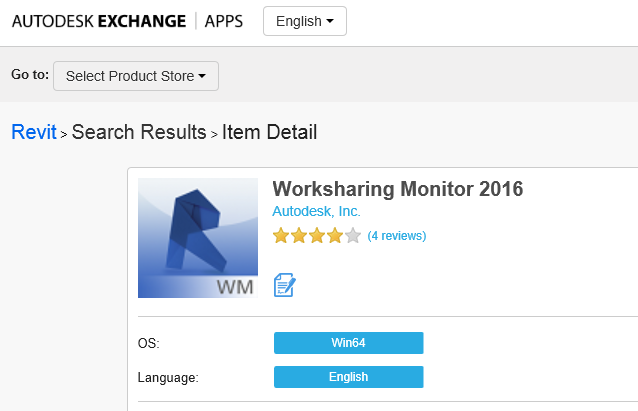Click the Item Detail breadcrumb text
This screenshot has width=638, height=411.
click(x=269, y=132)
